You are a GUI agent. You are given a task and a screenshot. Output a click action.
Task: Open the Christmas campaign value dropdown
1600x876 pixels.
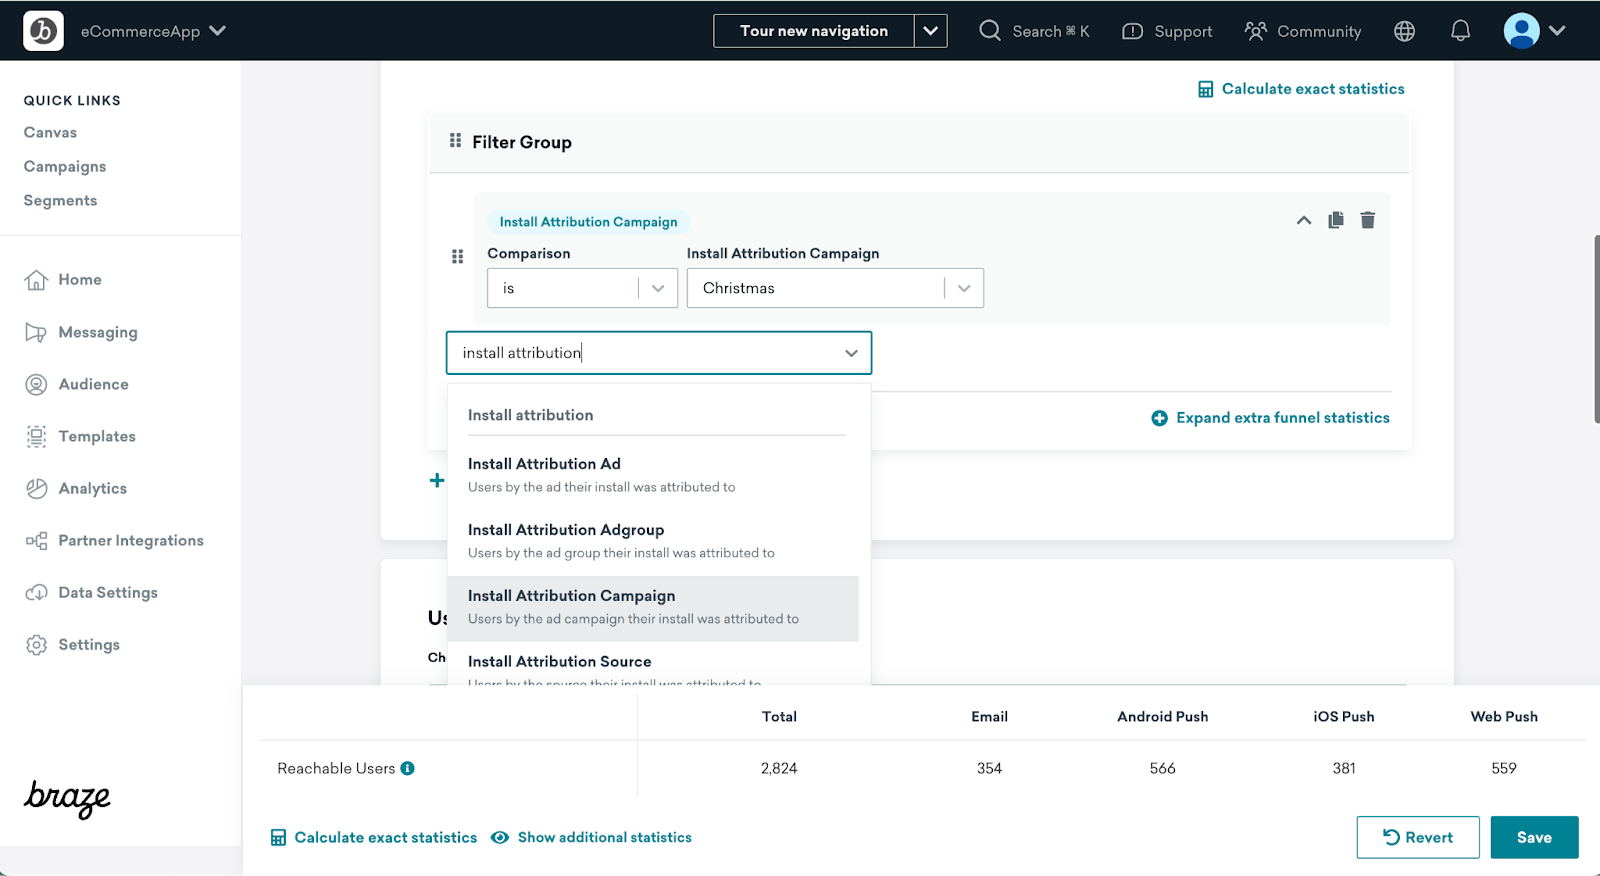click(x=835, y=288)
